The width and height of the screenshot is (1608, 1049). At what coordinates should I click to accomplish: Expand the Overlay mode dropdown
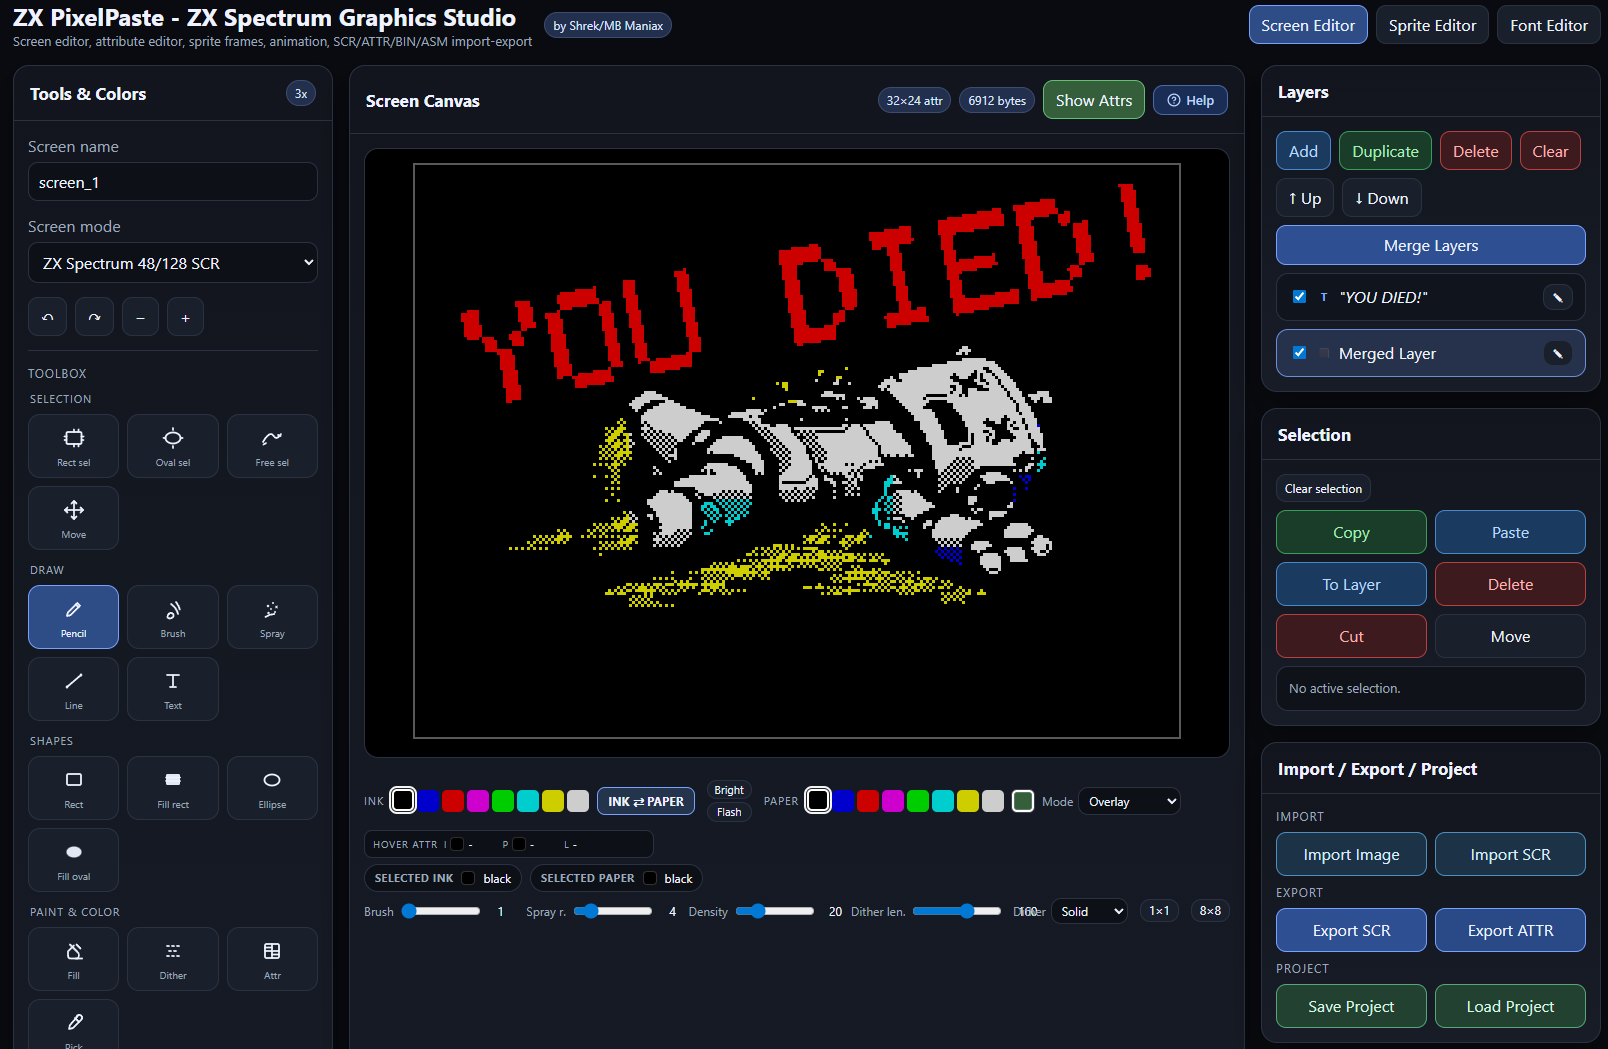click(1129, 801)
